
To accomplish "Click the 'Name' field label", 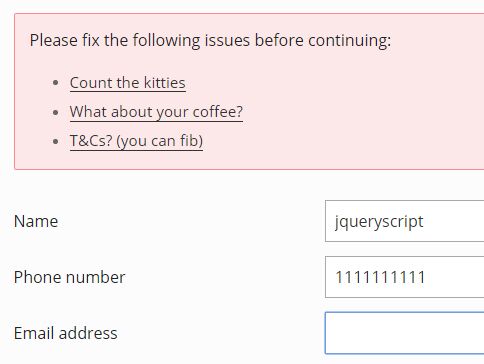I will point(36,221).
